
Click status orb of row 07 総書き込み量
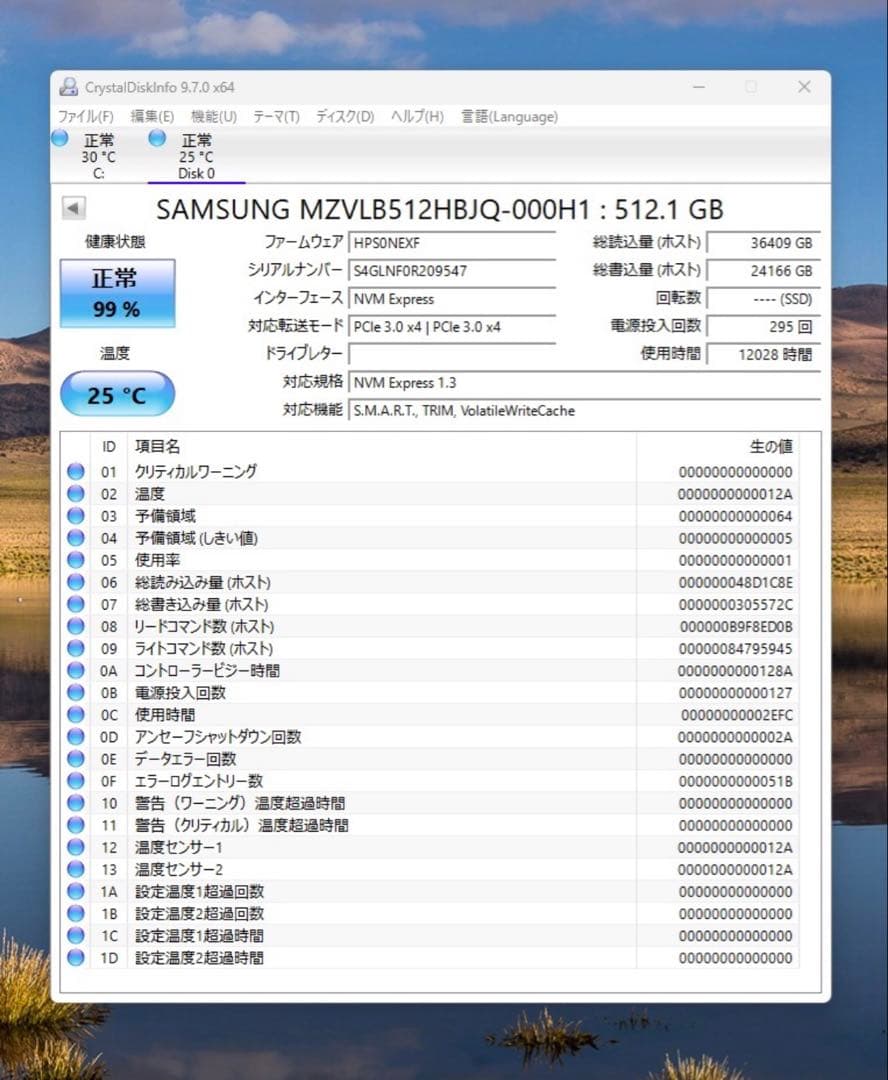(76, 604)
